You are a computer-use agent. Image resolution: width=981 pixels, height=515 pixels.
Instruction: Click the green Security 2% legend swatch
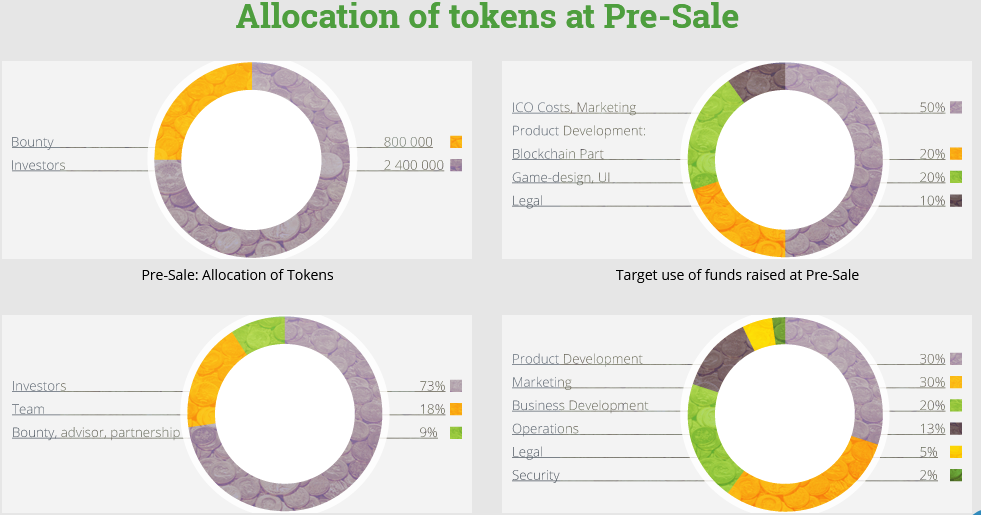[x=956, y=475]
